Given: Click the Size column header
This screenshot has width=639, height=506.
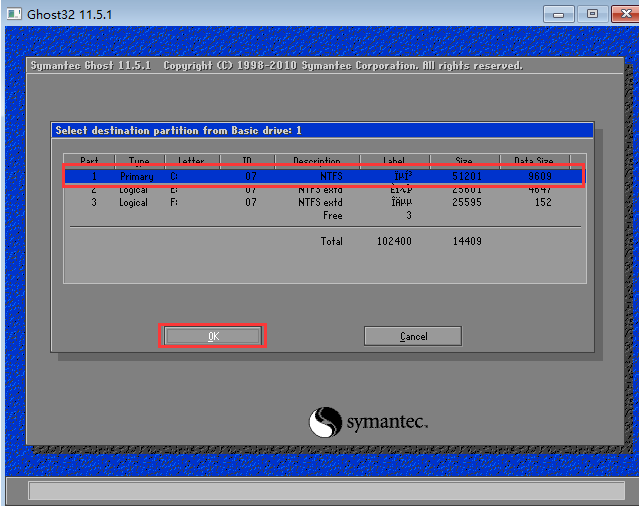Looking at the screenshot, I should point(463,161).
